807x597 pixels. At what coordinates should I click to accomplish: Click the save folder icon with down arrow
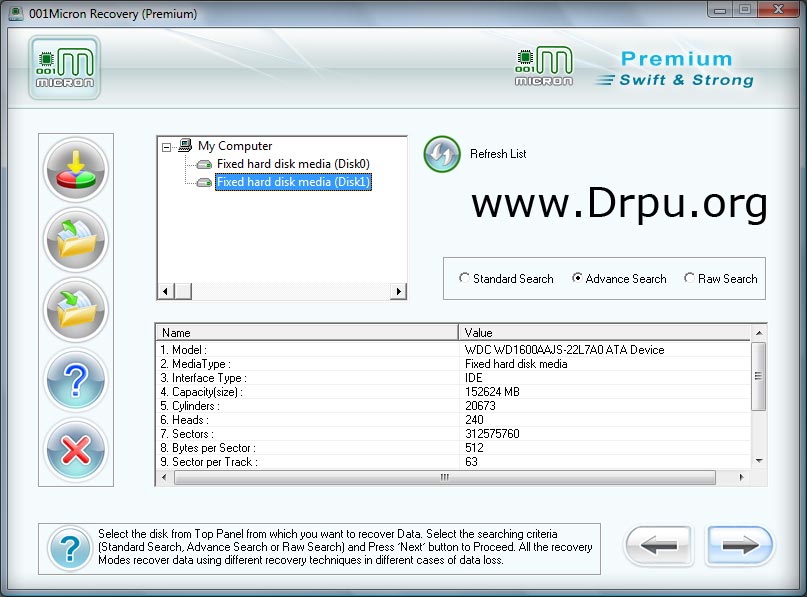coord(76,310)
